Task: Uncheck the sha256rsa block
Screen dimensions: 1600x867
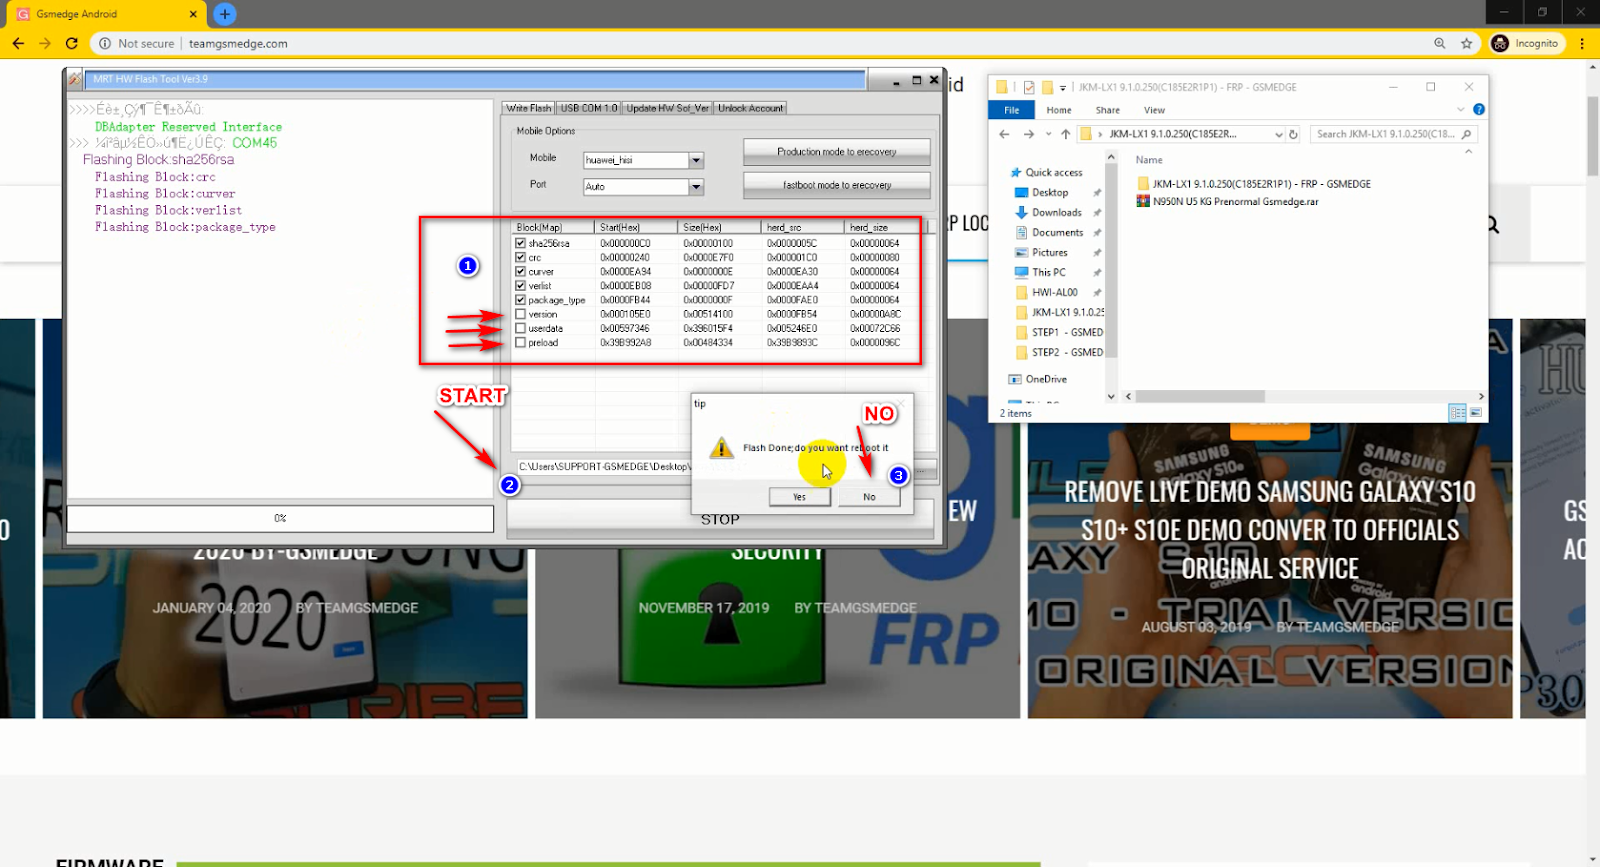Action: [520, 243]
